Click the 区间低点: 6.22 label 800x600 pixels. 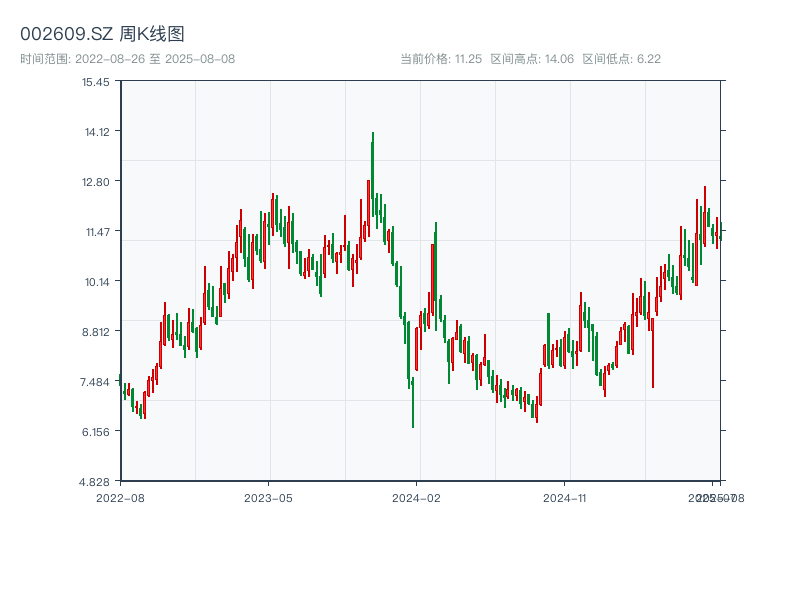[621, 59]
